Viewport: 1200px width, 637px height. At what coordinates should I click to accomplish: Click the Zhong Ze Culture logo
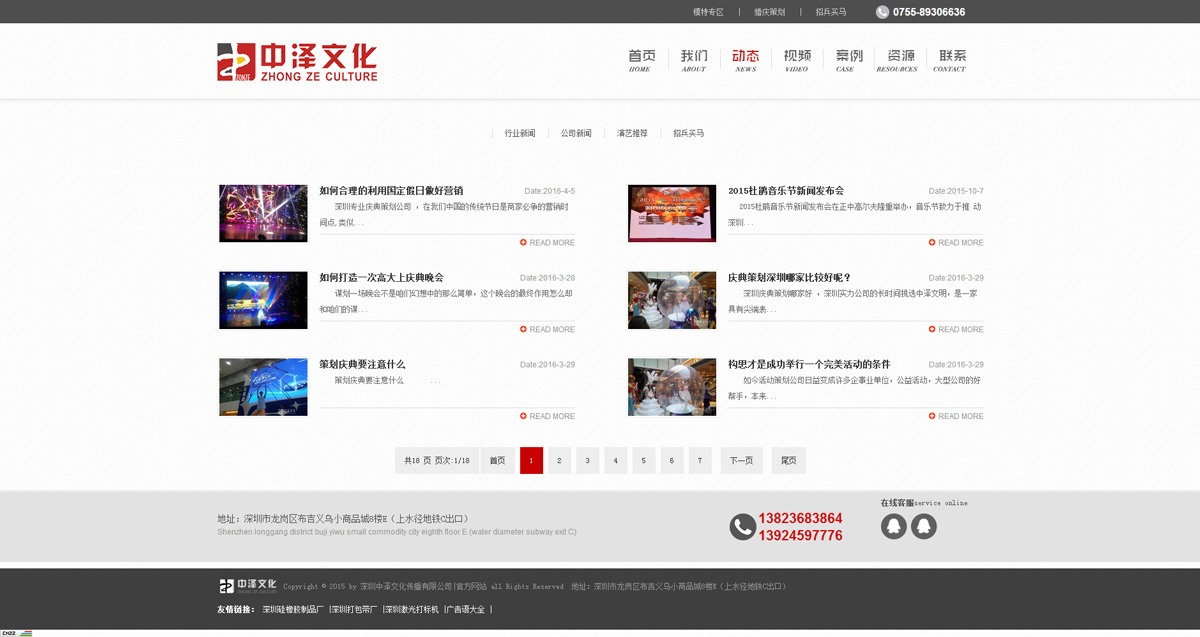click(297, 62)
